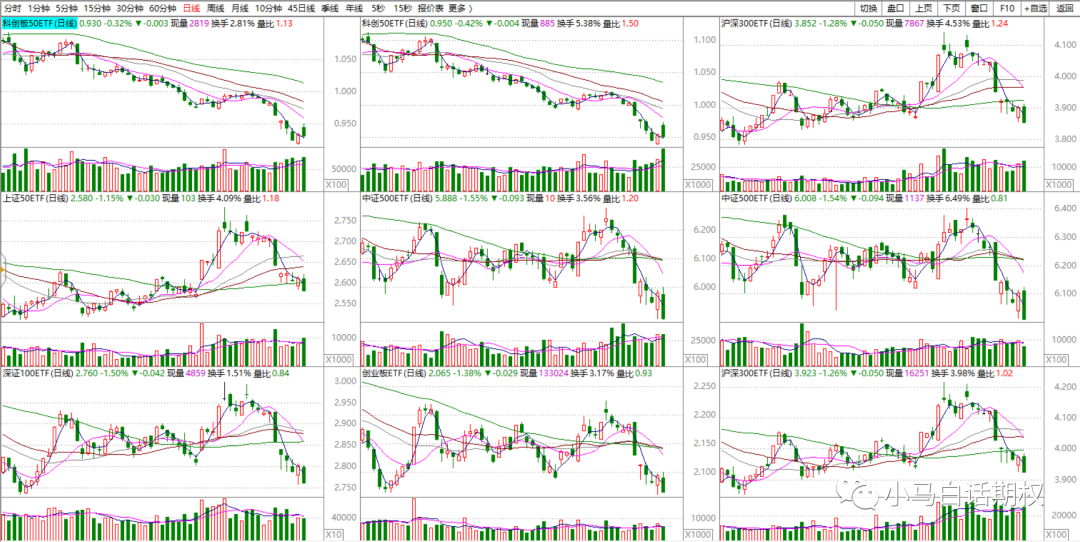Choose the 周线 weekly period

pyautogui.click(x=215, y=8)
